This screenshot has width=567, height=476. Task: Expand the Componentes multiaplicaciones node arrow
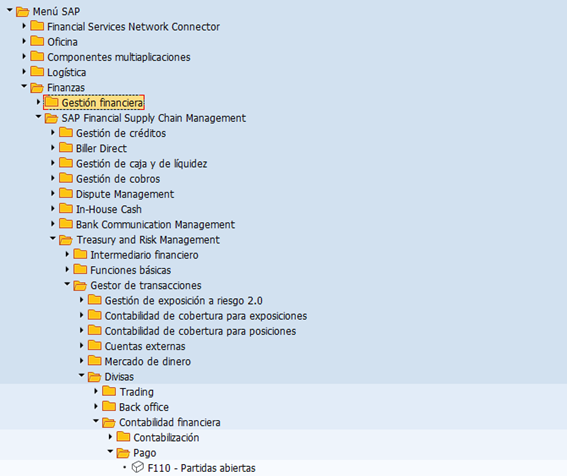[24, 56]
